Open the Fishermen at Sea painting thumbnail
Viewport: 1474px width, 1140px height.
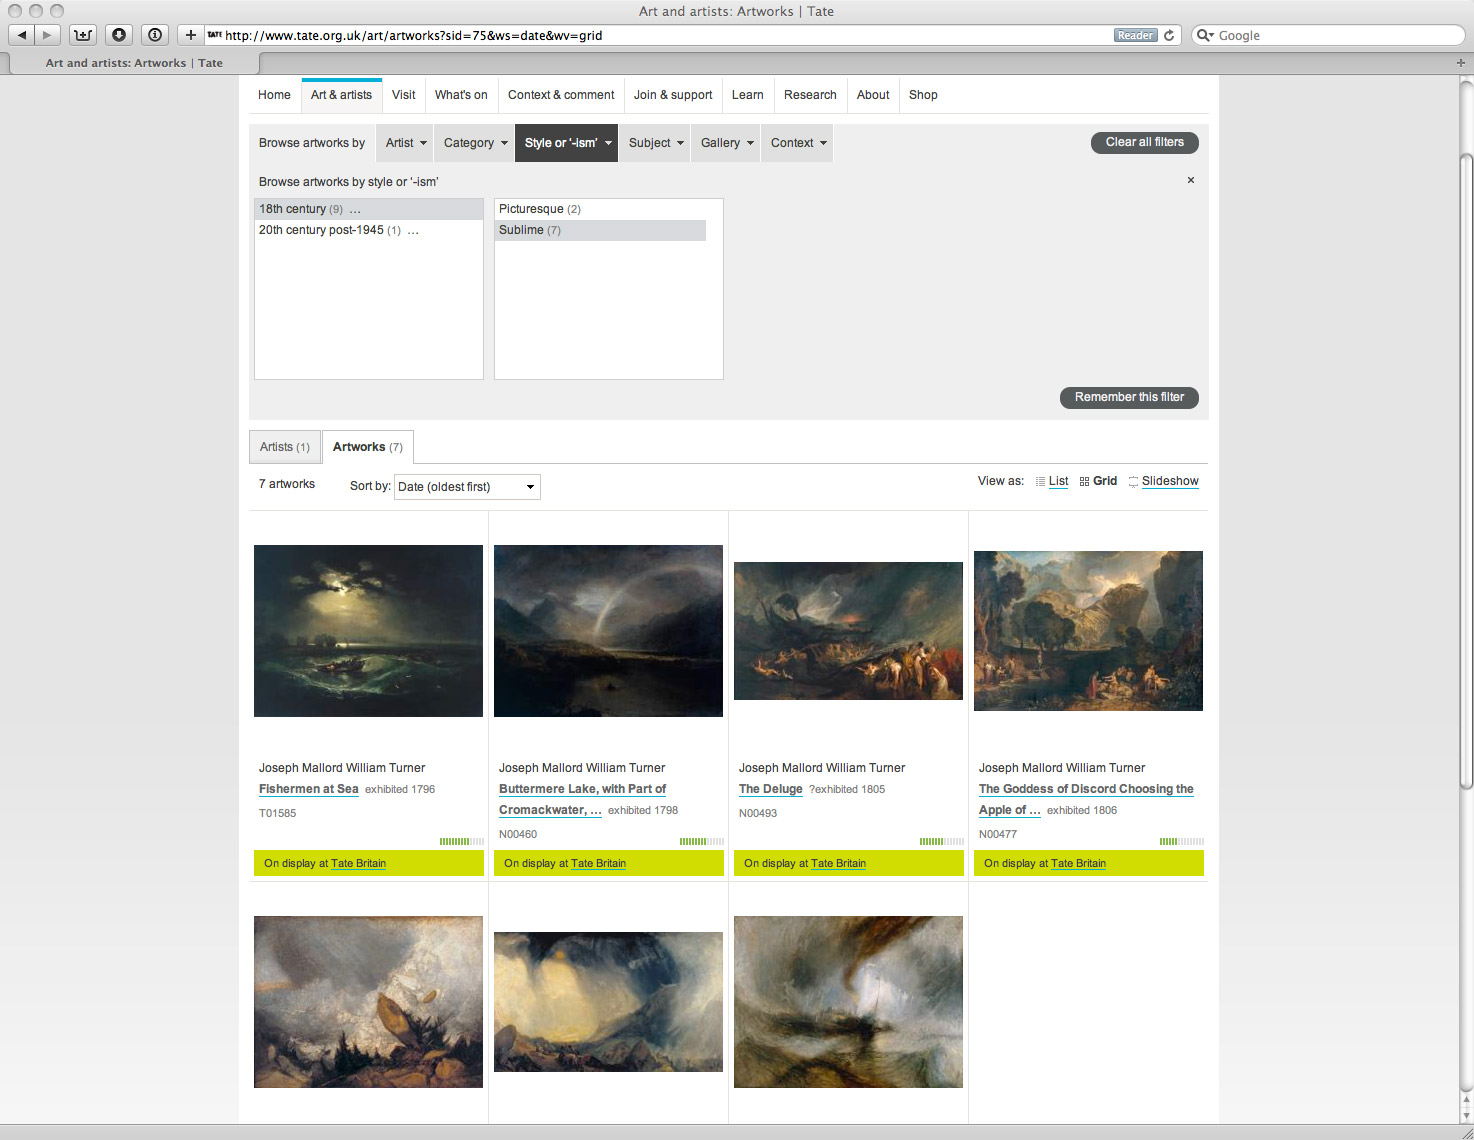click(368, 631)
